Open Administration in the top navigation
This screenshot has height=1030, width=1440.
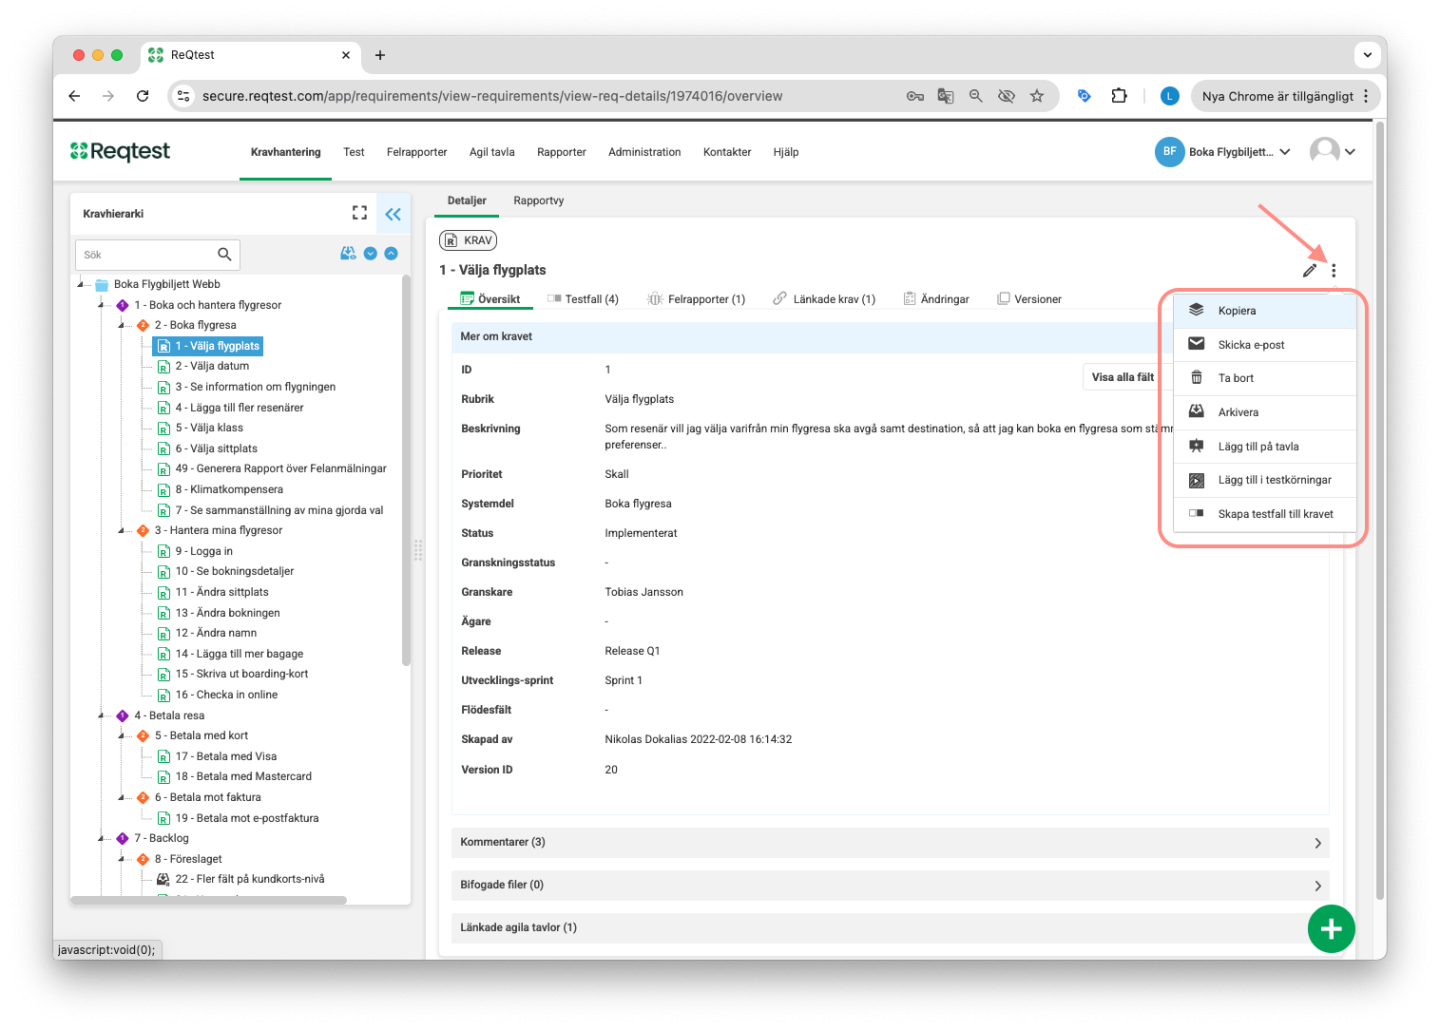pyautogui.click(x=644, y=152)
